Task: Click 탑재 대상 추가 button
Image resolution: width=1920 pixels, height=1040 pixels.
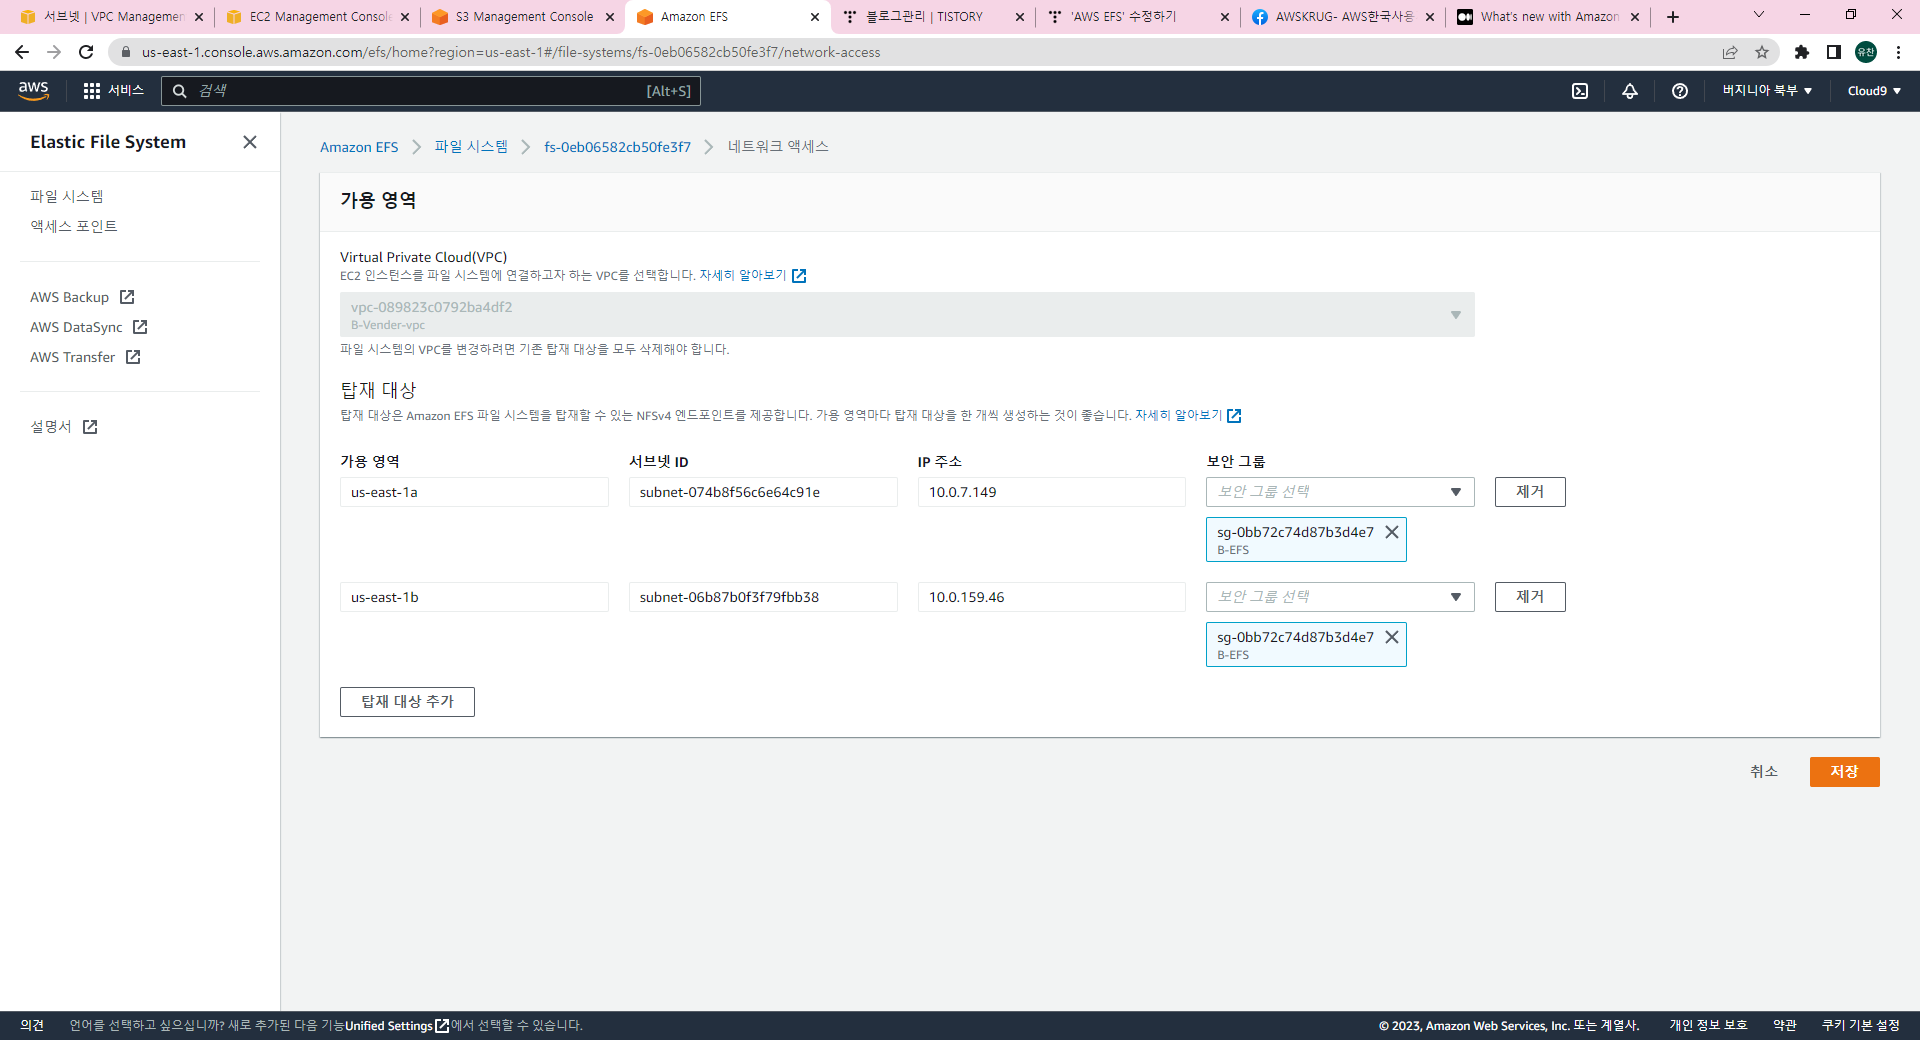Action: tap(407, 702)
